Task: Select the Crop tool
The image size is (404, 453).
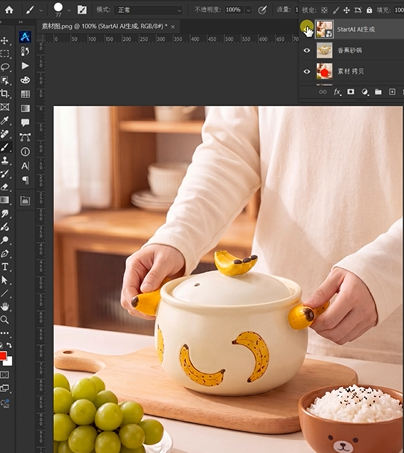Action: 5,94
